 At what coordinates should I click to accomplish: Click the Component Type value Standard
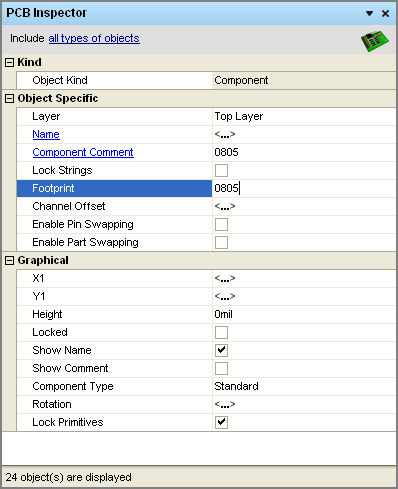point(304,386)
